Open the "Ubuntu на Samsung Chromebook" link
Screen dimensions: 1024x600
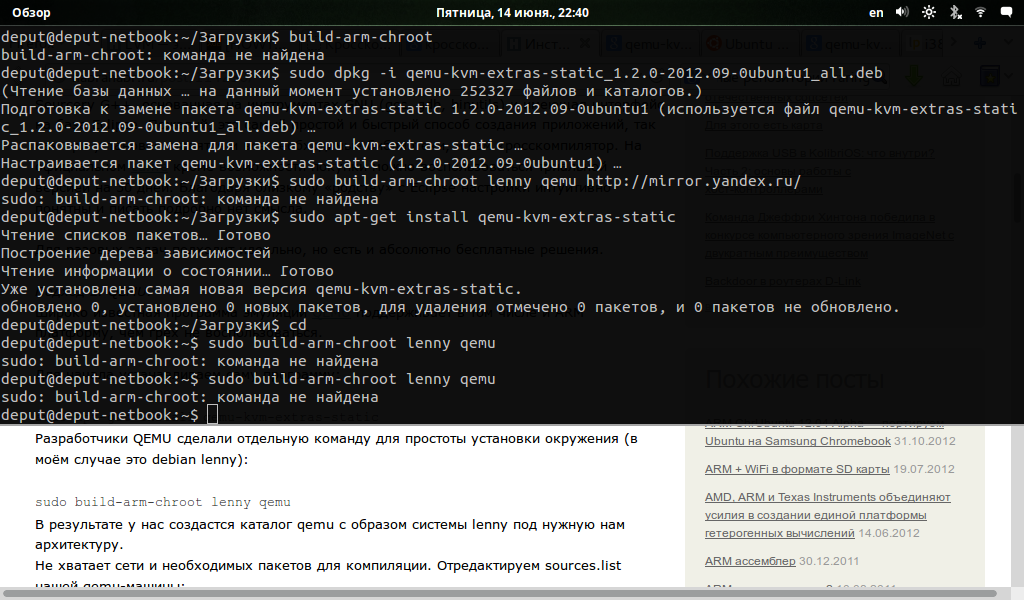click(797, 441)
